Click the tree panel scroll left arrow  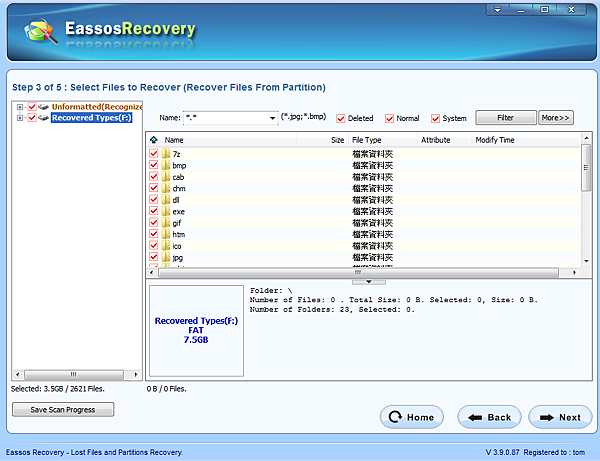click(x=17, y=374)
